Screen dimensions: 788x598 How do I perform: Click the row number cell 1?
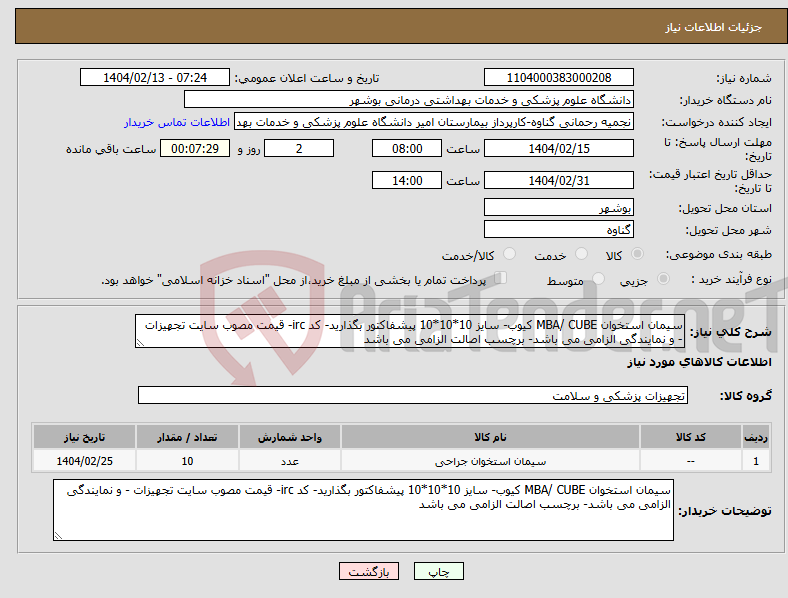tap(756, 461)
